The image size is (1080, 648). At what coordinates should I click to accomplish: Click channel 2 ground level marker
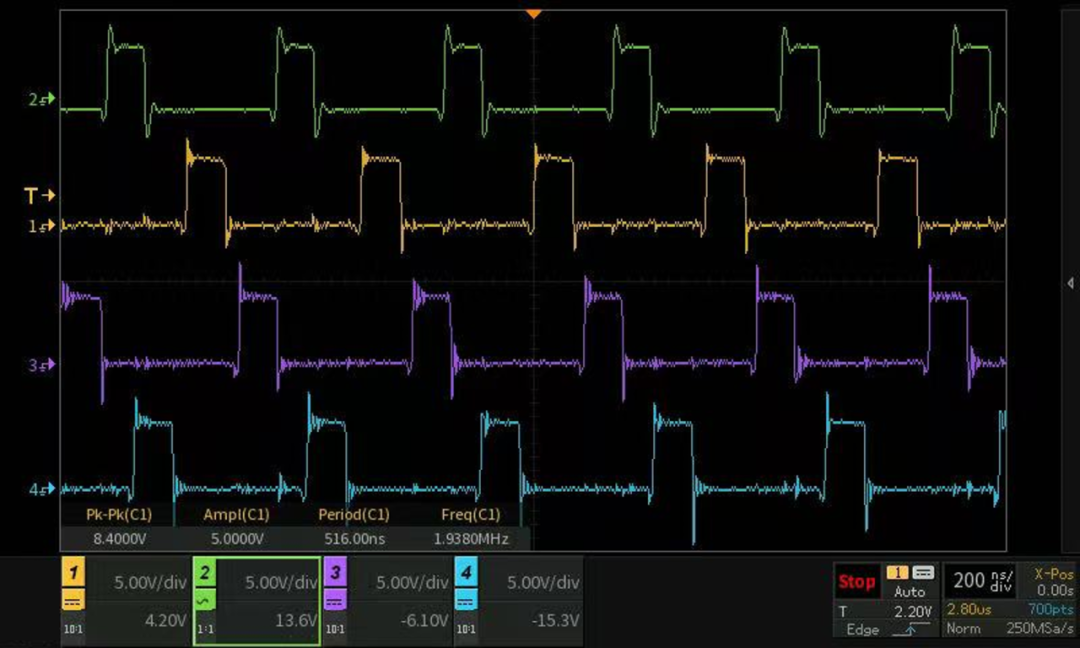(41, 100)
